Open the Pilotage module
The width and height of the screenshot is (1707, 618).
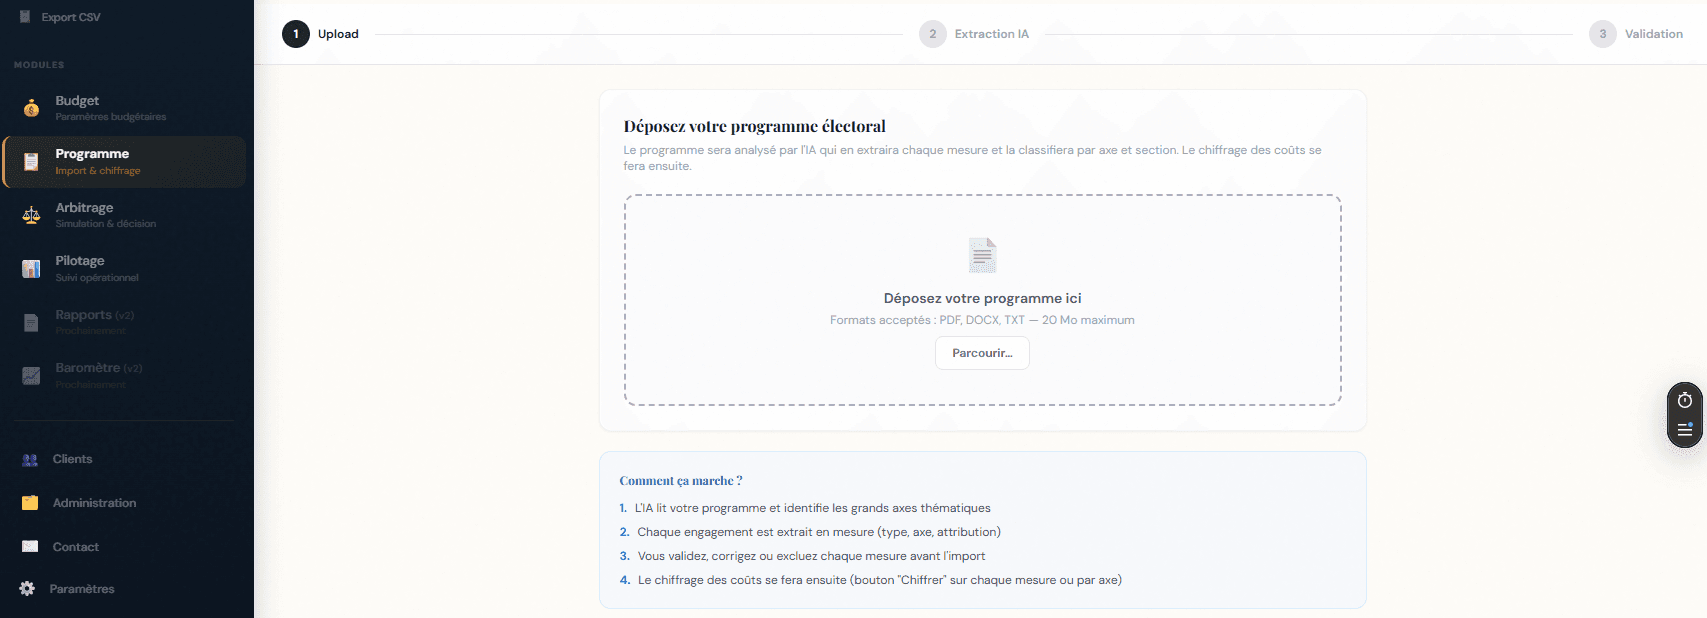tap(125, 268)
